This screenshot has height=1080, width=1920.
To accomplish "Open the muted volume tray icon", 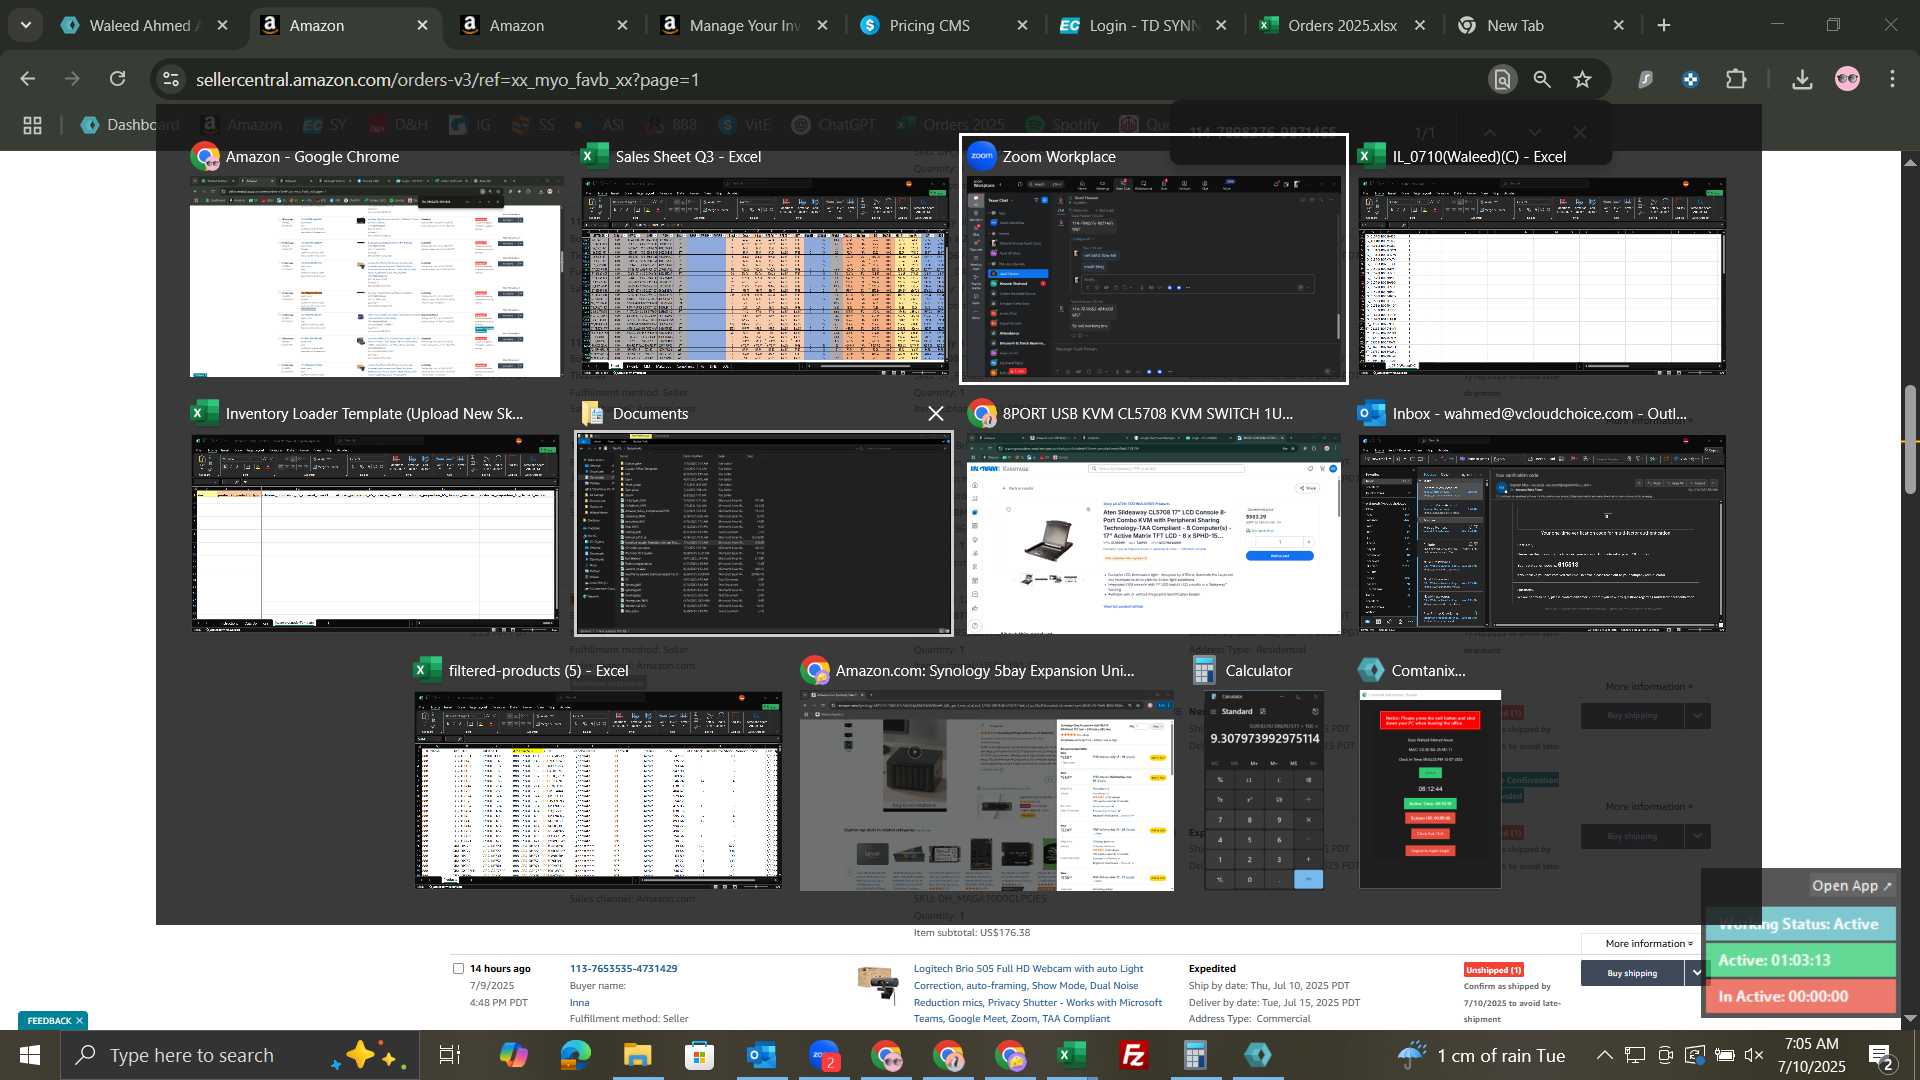I will 1754,1055.
